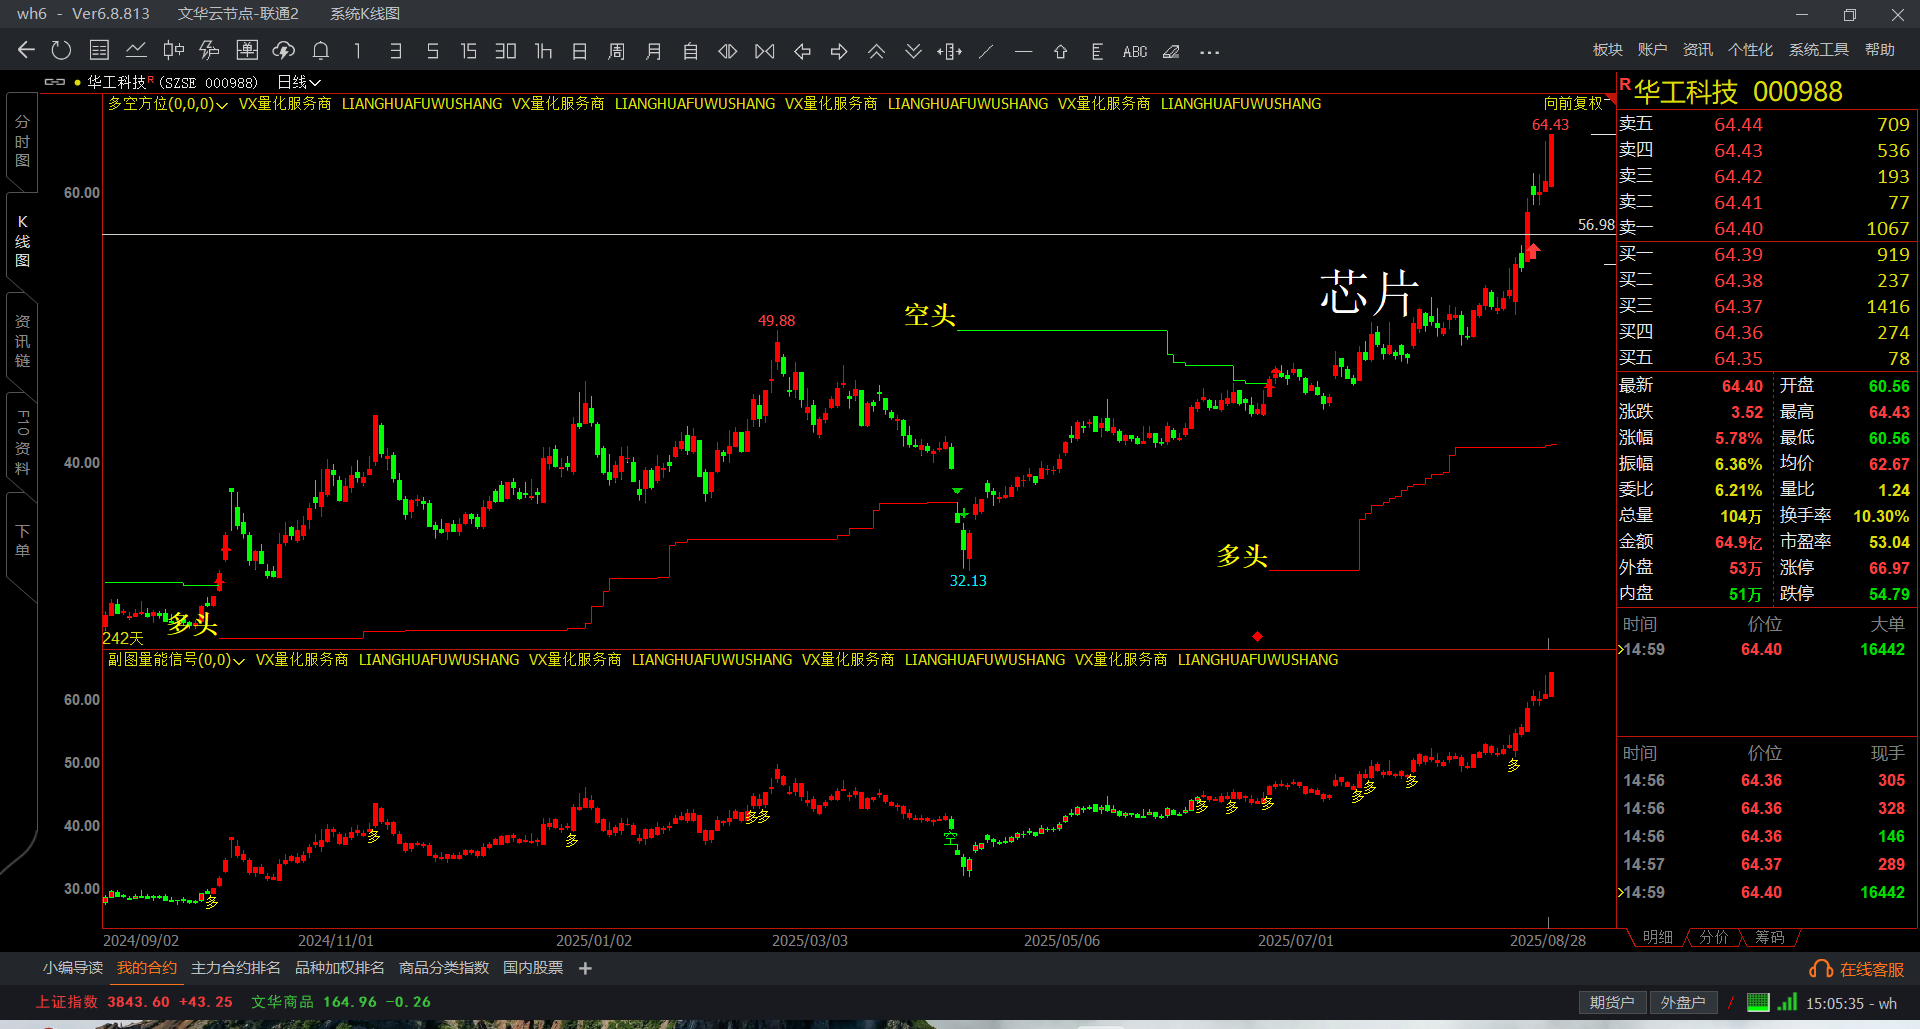Click the expand horizontally chart icon

[x=728, y=51]
